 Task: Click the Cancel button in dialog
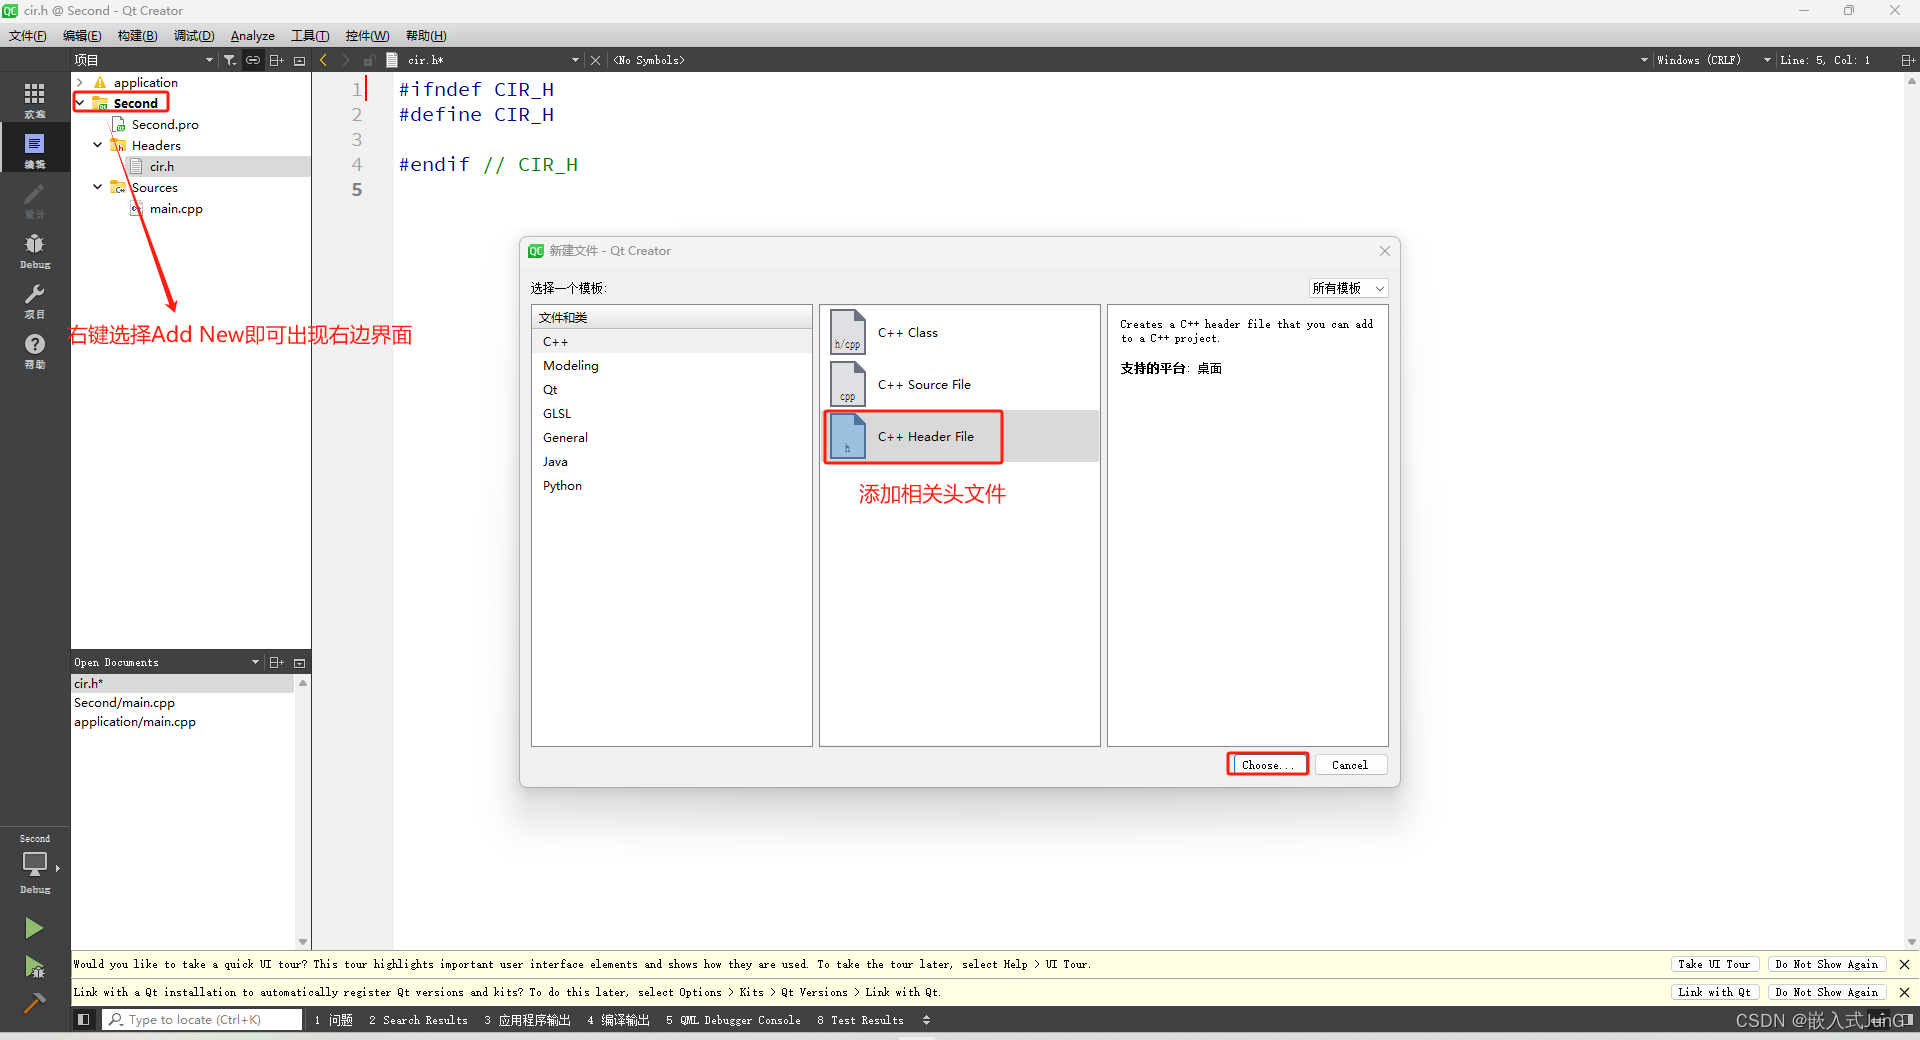tap(1350, 764)
